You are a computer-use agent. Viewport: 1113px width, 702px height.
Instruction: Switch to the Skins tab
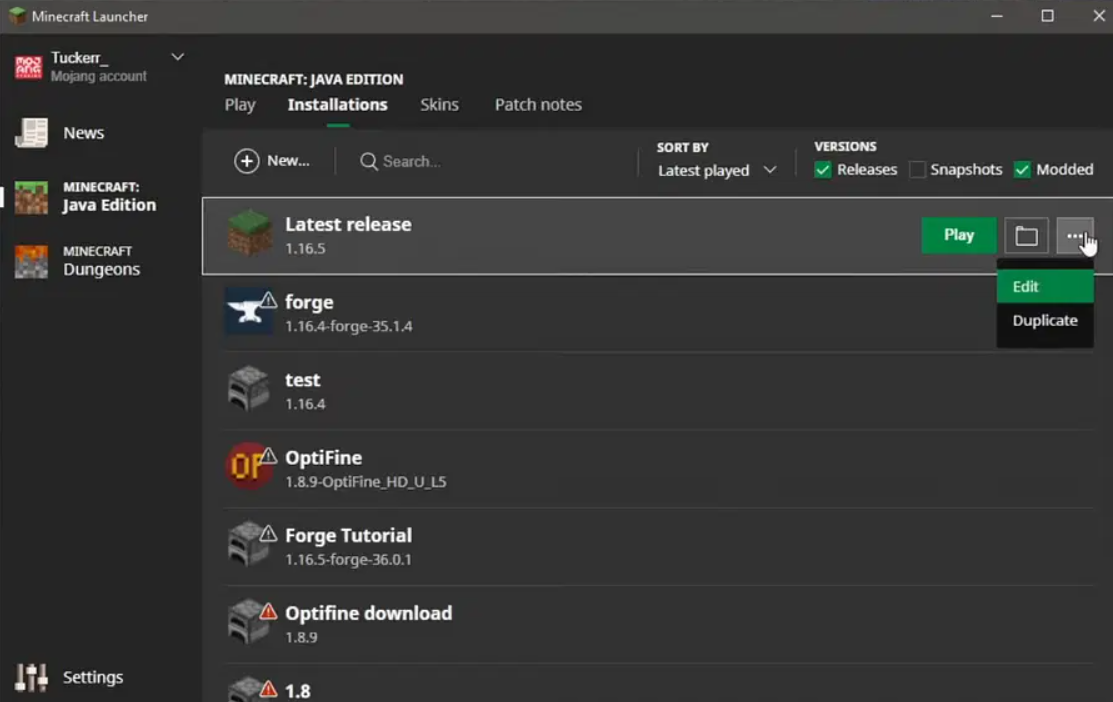(439, 105)
